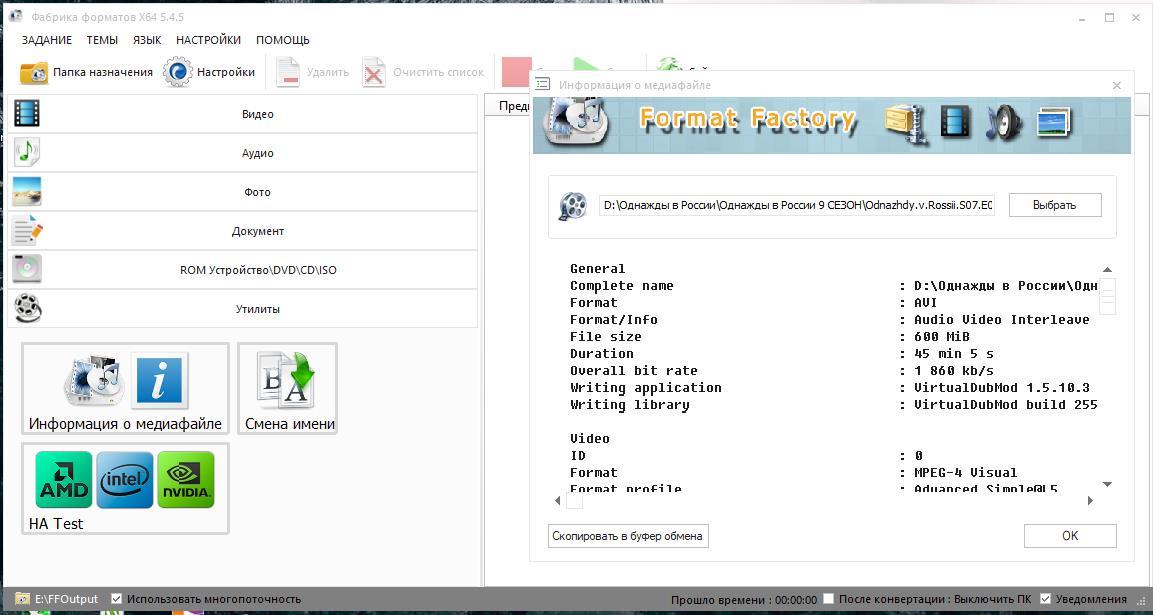The image size is (1153, 615).
Task: Click the picture icon in Format Factory banner
Action: tap(1054, 122)
